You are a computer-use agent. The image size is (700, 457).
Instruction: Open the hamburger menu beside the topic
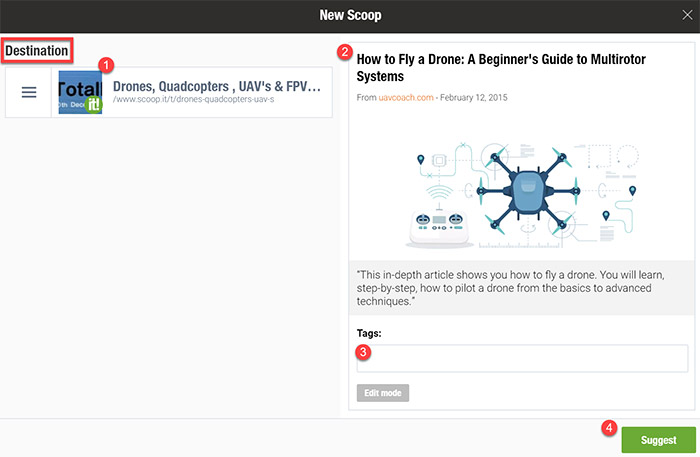click(x=29, y=92)
